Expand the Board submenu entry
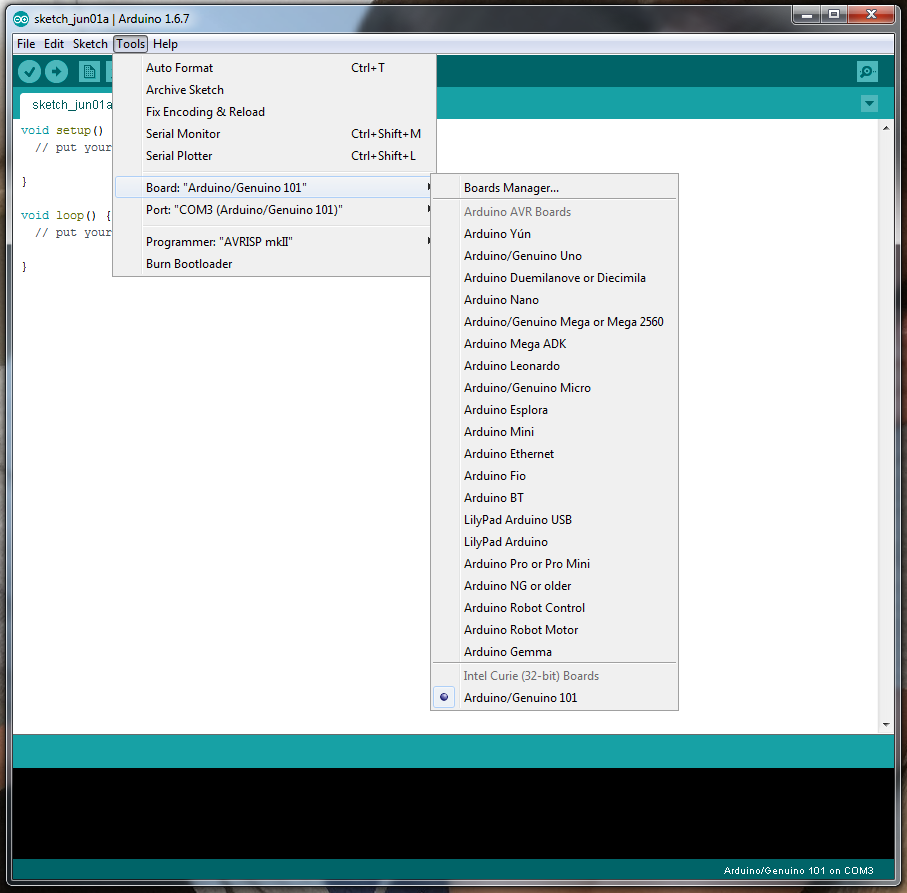Screen dimensions: 907x893 point(272,187)
